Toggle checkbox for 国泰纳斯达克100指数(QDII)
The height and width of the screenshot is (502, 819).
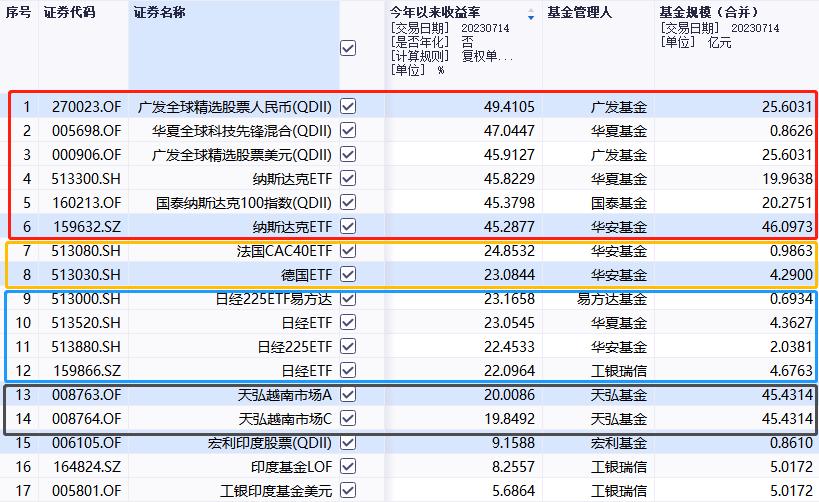point(348,203)
